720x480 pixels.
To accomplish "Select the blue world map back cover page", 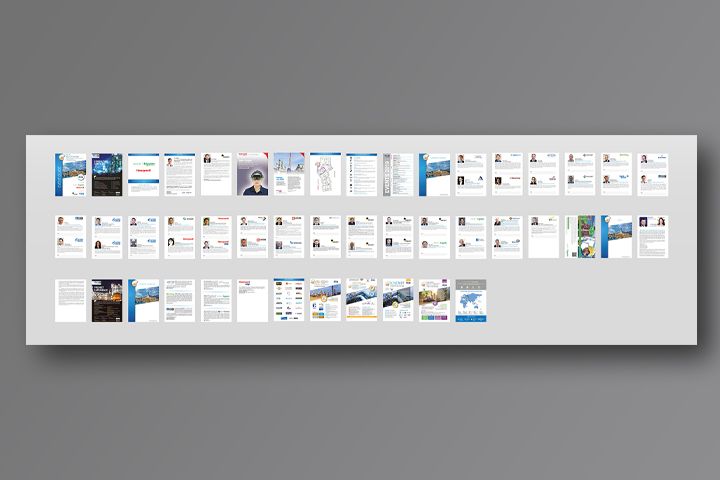I will click(x=471, y=300).
